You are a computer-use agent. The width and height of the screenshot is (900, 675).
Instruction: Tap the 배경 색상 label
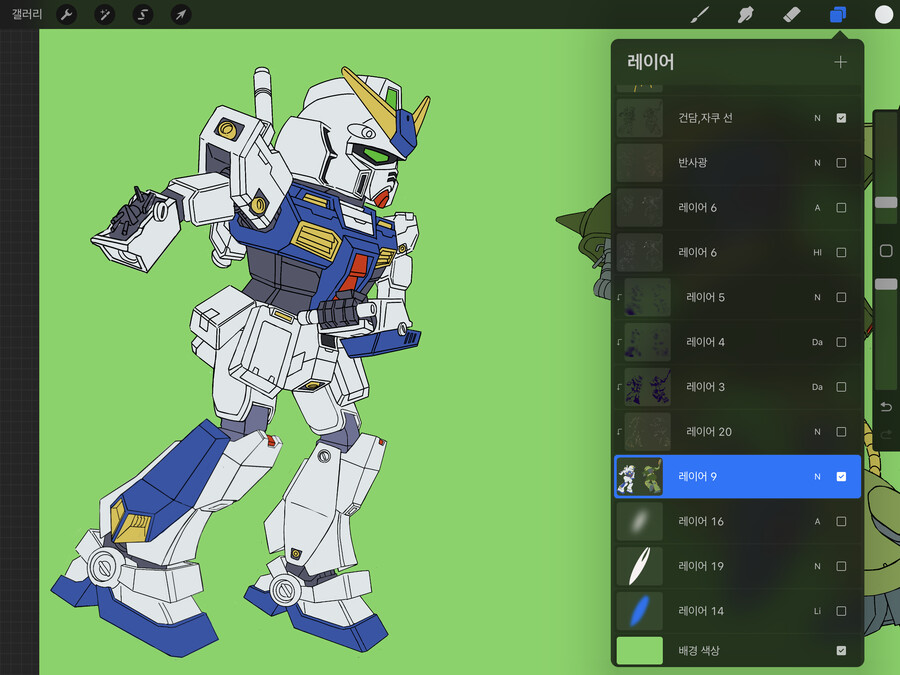(x=699, y=650)
